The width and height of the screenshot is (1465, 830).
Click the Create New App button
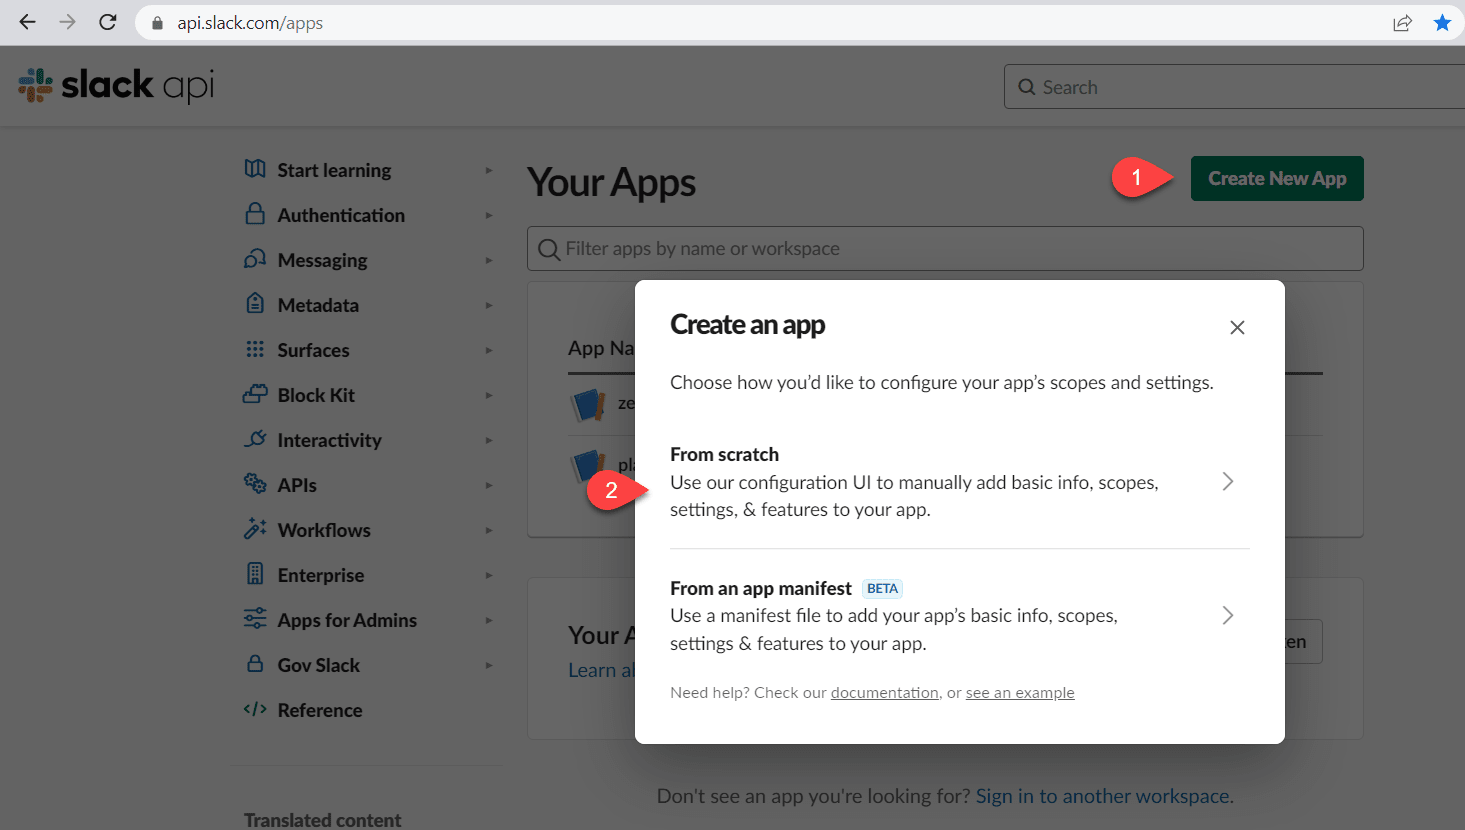point(1277,178)
